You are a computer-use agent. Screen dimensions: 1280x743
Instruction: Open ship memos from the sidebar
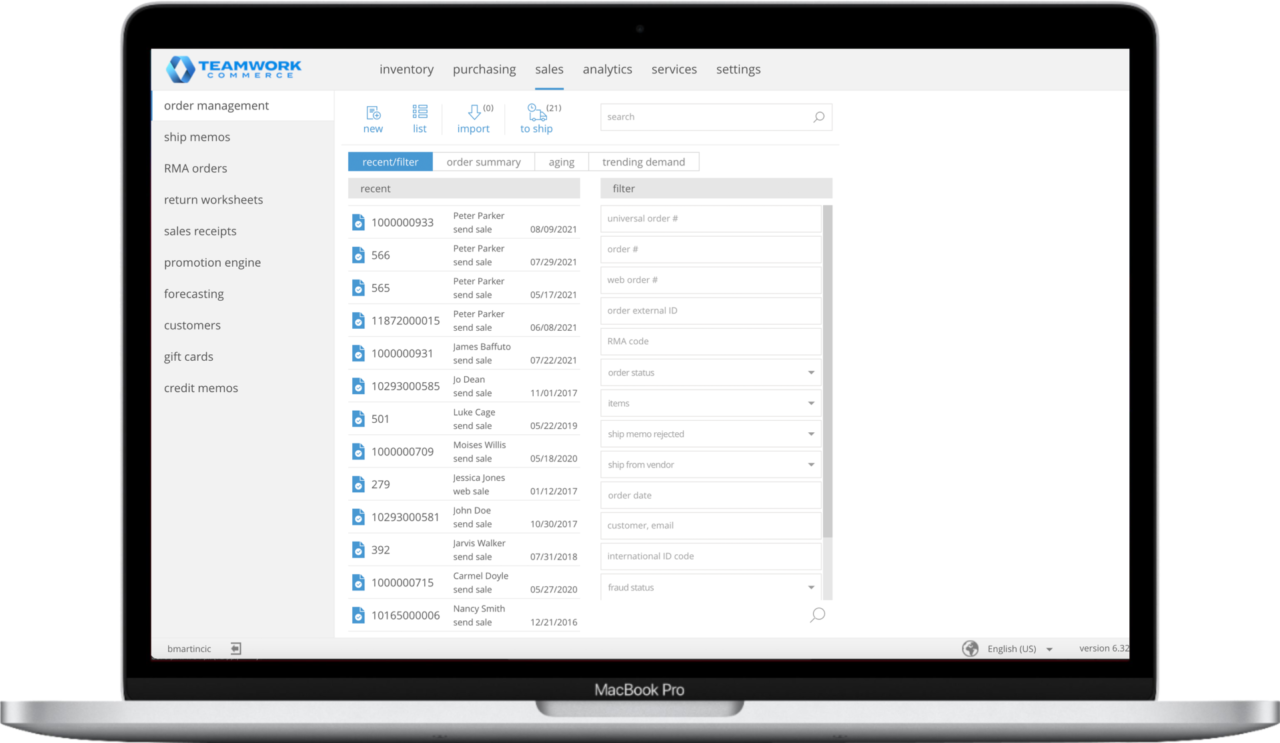click(x=196, y=137)
